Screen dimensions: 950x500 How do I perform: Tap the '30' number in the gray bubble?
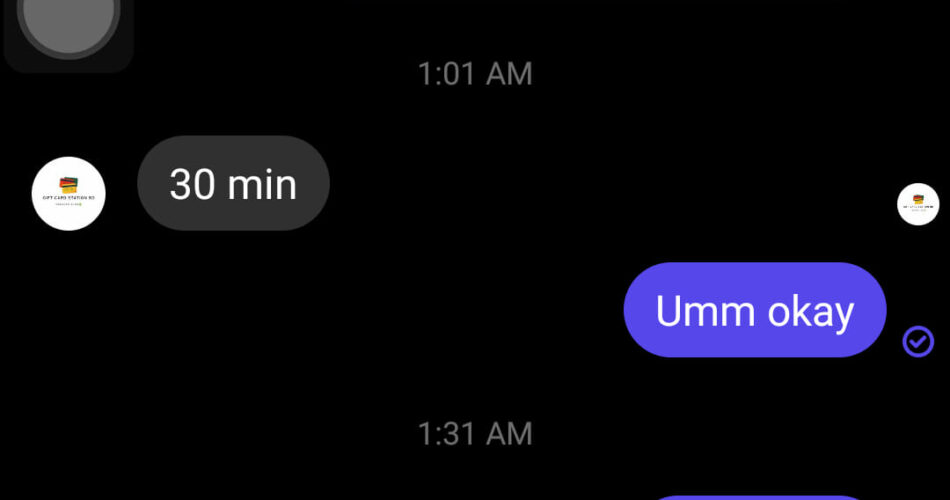pos(191,185)
